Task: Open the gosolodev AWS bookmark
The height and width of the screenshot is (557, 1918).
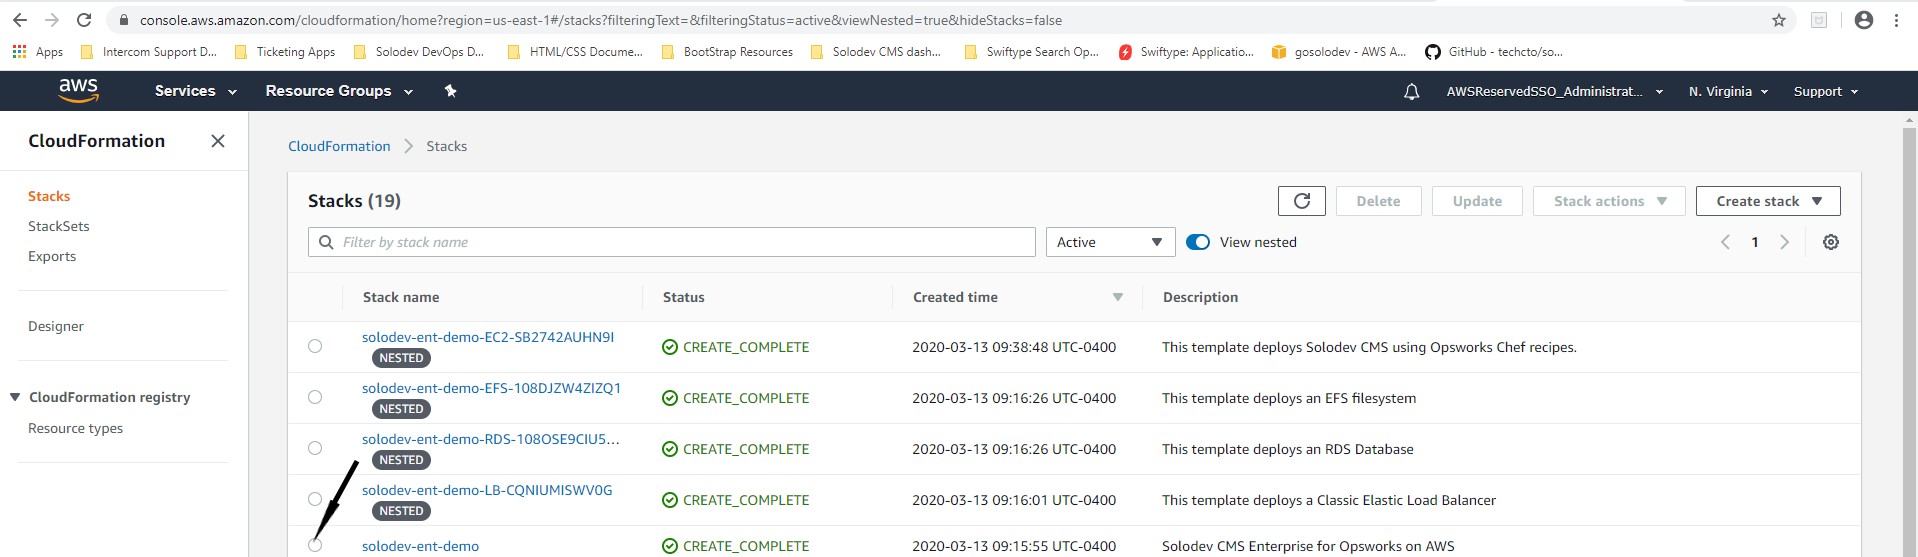Action: pyautogui.click(x=1338, y=52)
